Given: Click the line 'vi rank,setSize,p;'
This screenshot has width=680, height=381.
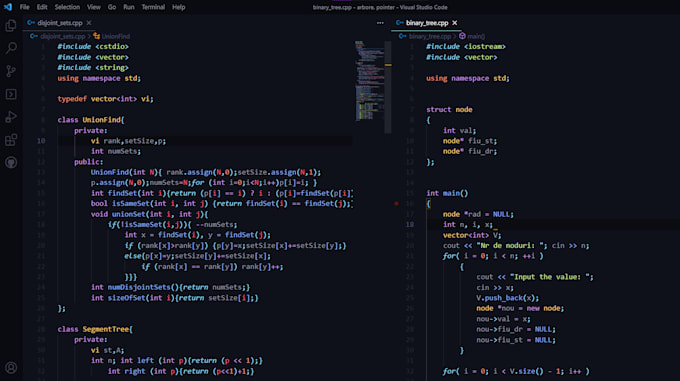Looking at the screenshot, I should (128, 141).
